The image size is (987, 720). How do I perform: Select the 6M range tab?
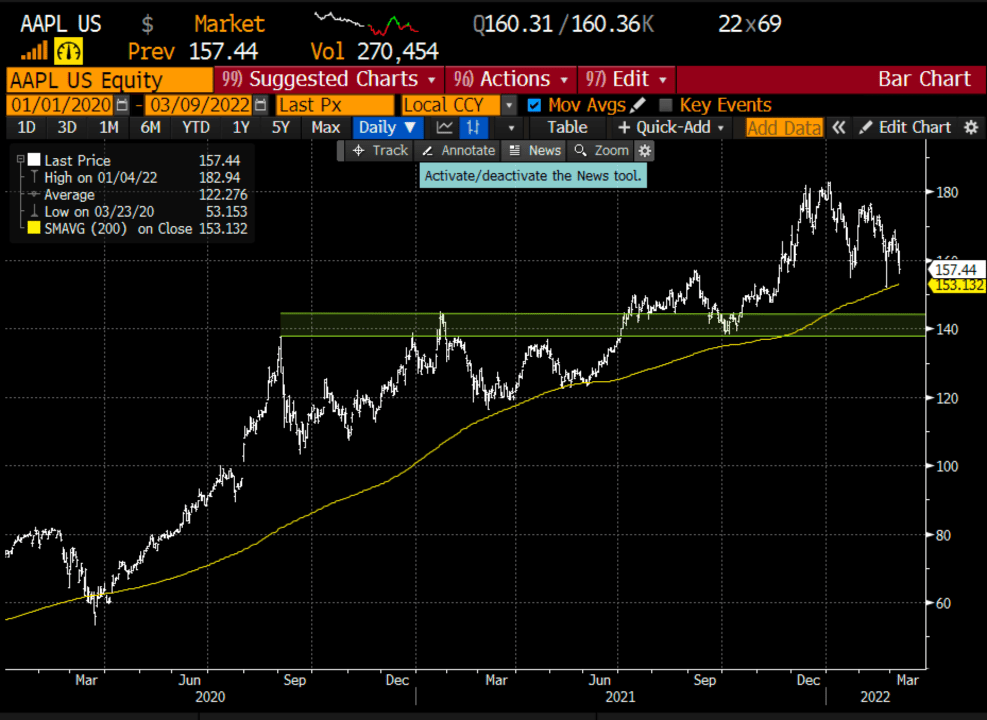tap(150, 128)
